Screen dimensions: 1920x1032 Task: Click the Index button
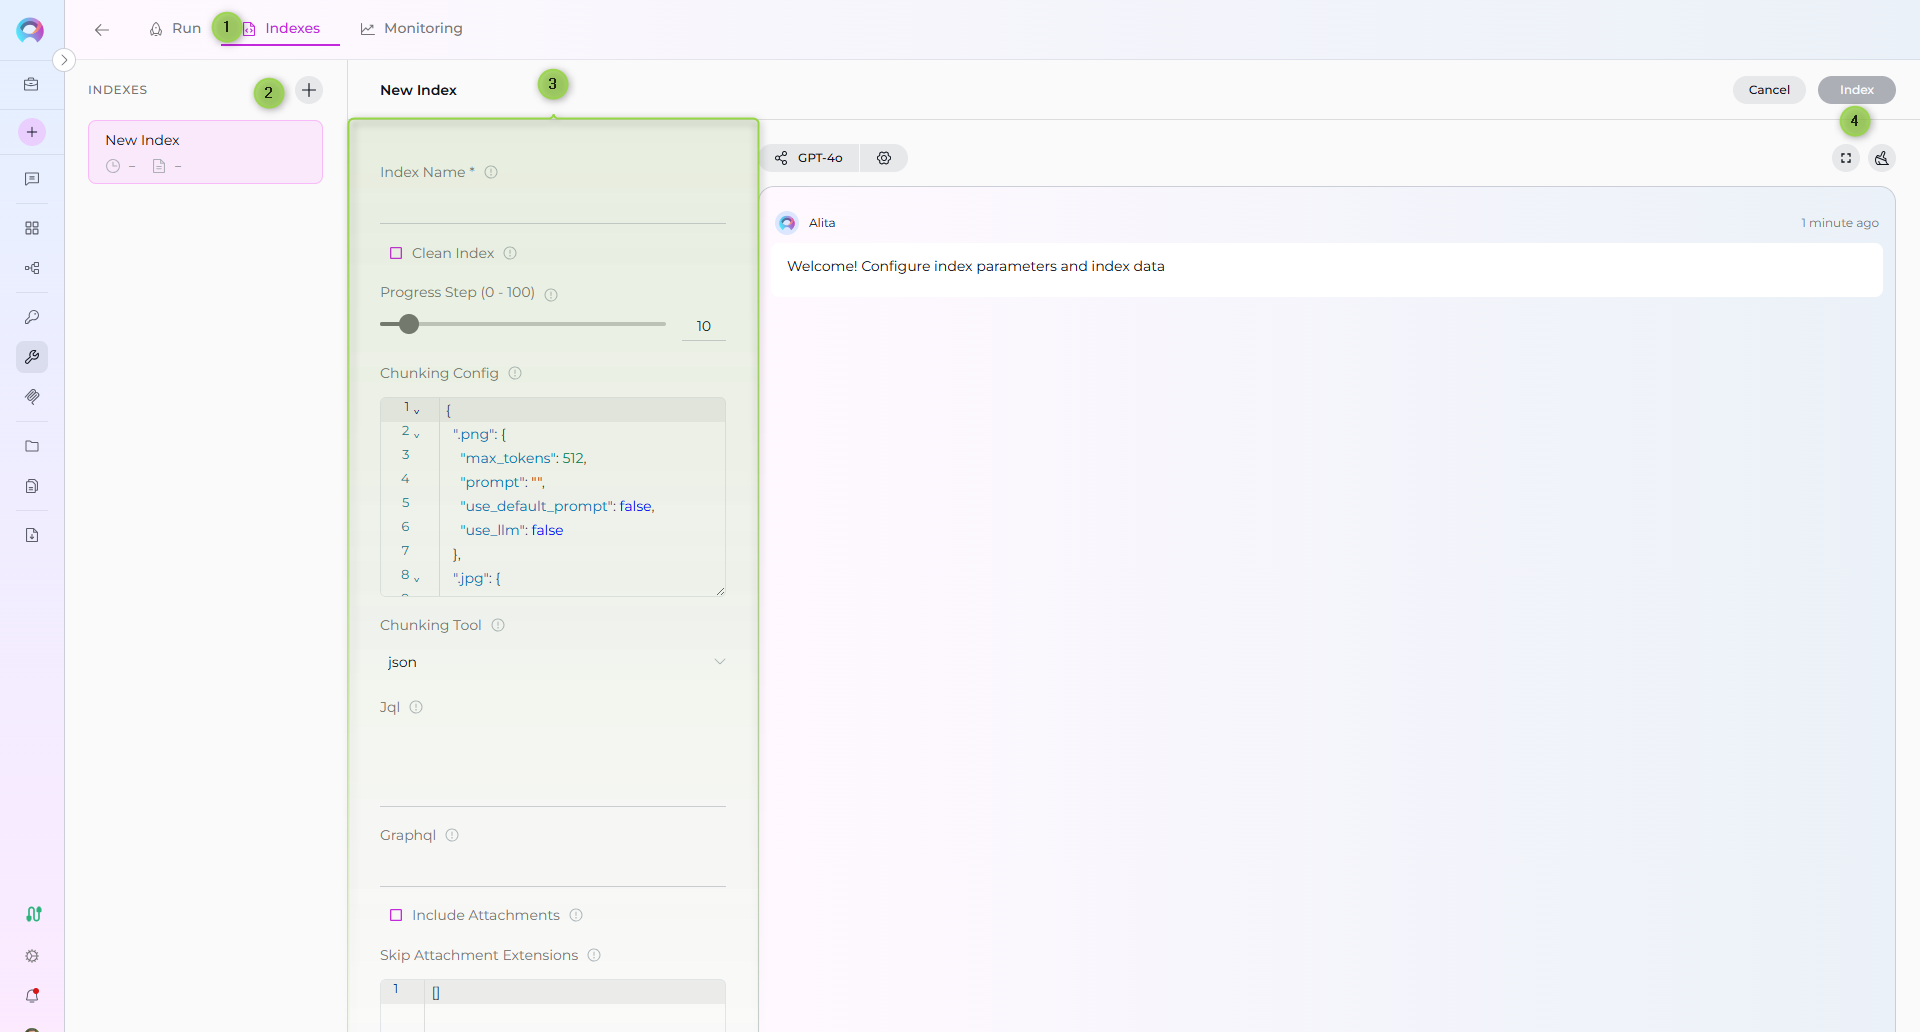[1856, 90]
